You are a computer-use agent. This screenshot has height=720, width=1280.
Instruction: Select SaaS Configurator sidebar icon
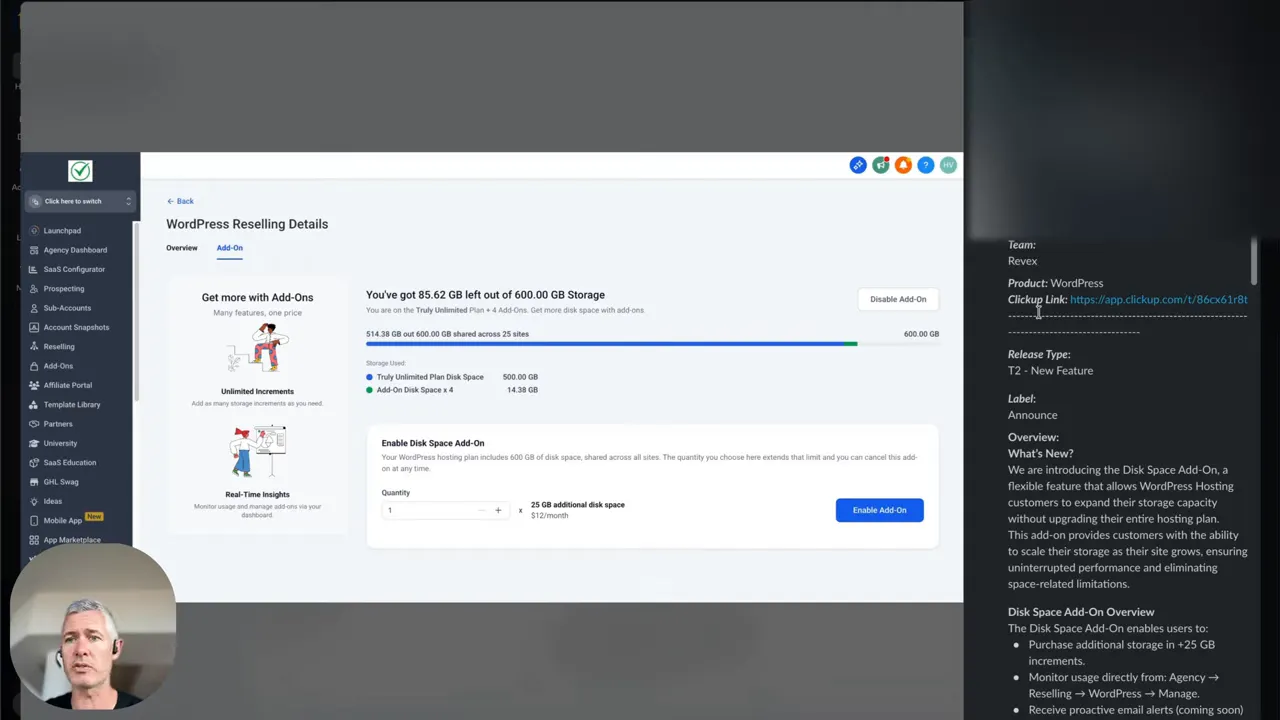34,269
